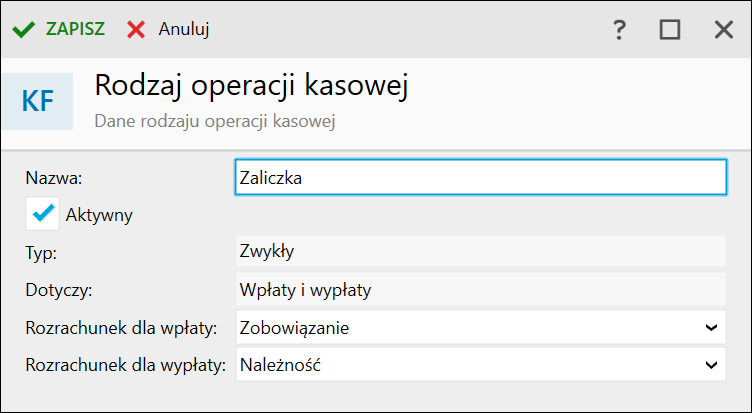Click the Dotyczy field Wpłaty i wypłaty
This screenshot has height=413, width=752.
tap(481, 290)
